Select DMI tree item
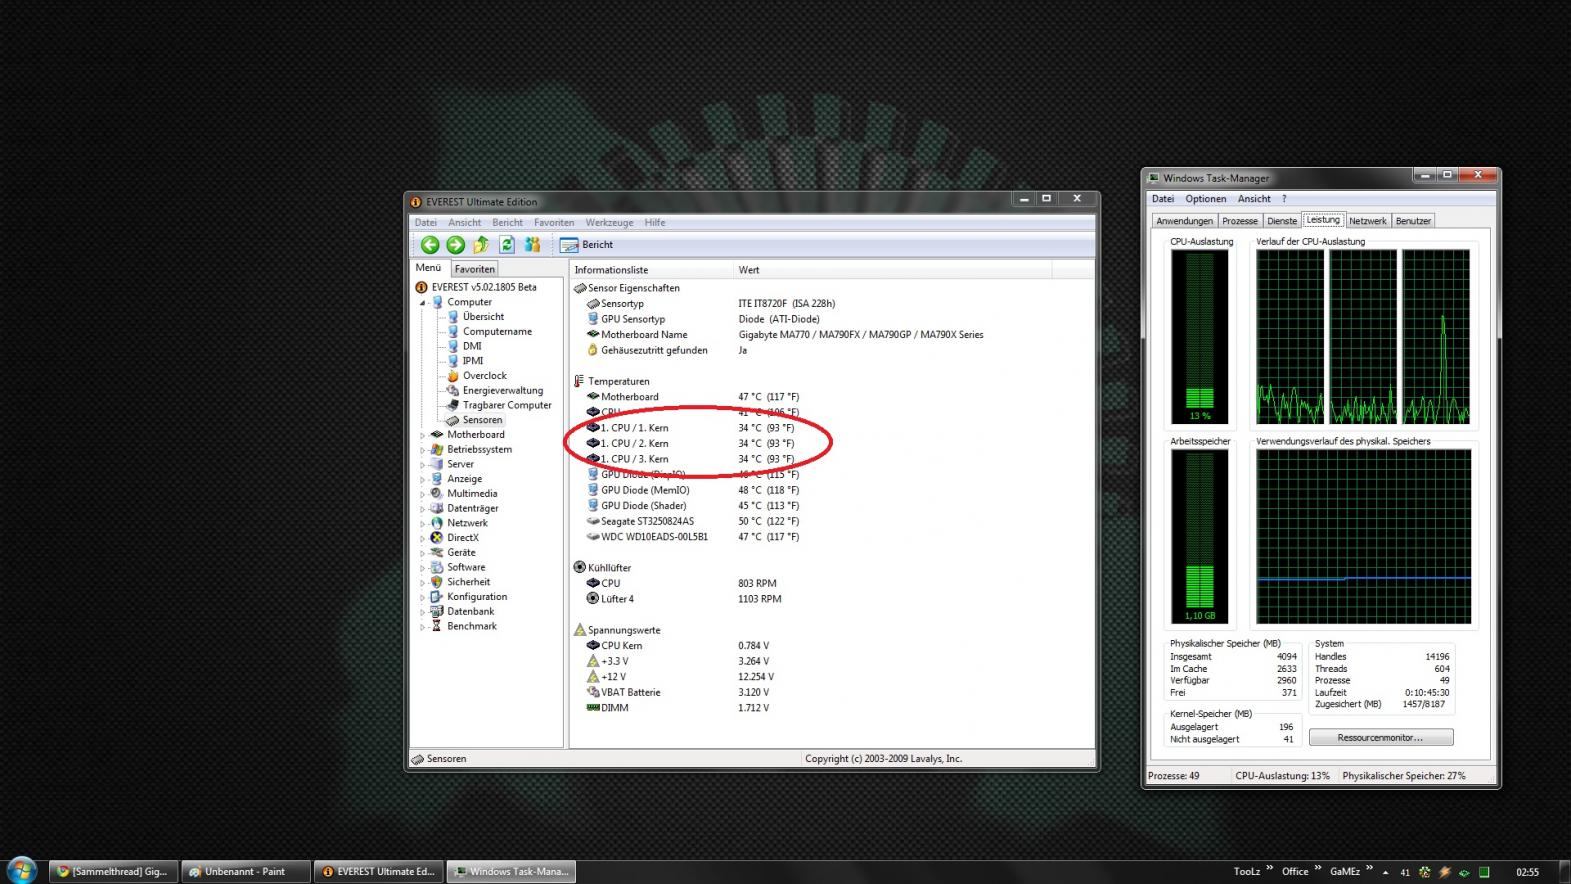 click(x=472, y=346)
